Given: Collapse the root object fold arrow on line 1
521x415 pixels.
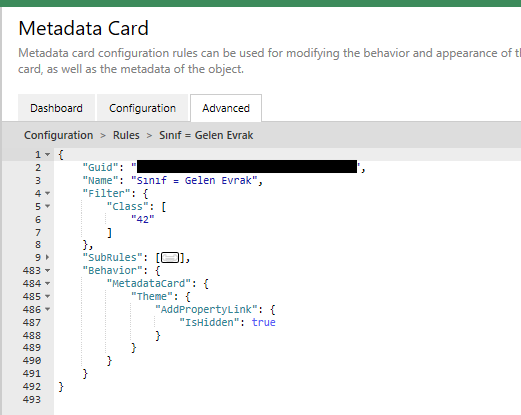Looking at the screenshot, I should [48, 154].
